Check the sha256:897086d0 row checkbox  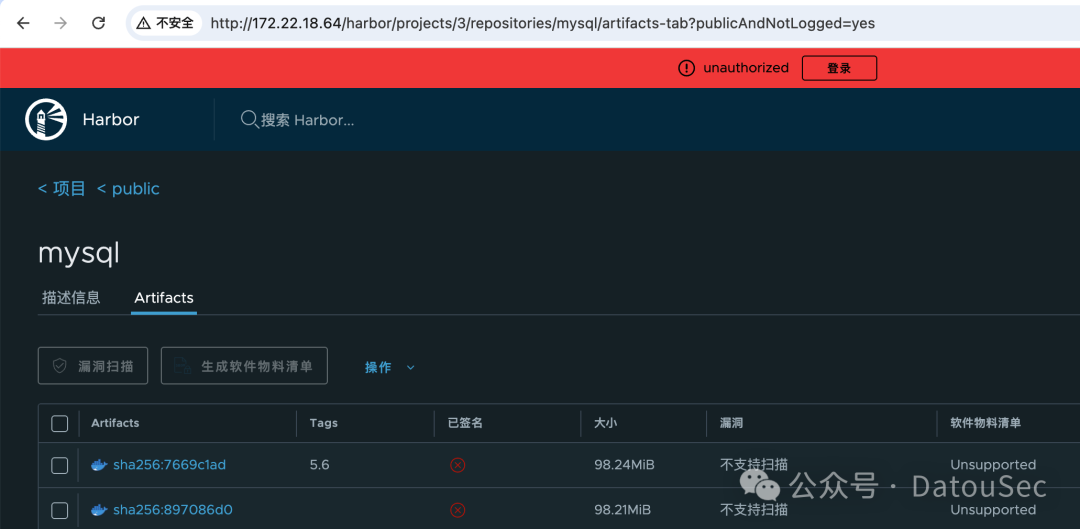click(x=60, y=510)
